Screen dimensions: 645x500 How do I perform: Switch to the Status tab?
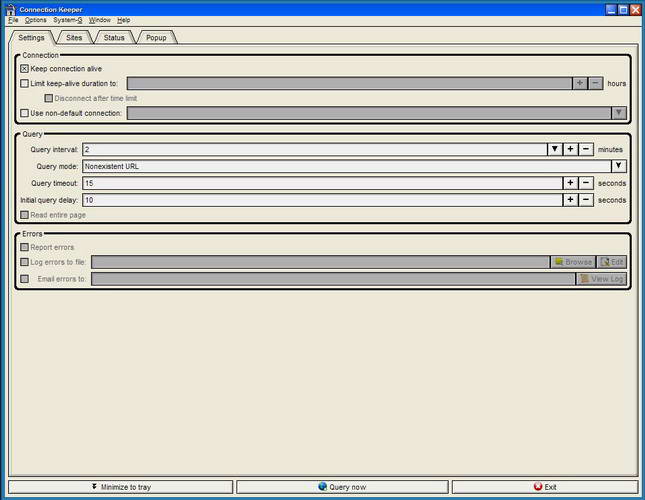point(114,37)
